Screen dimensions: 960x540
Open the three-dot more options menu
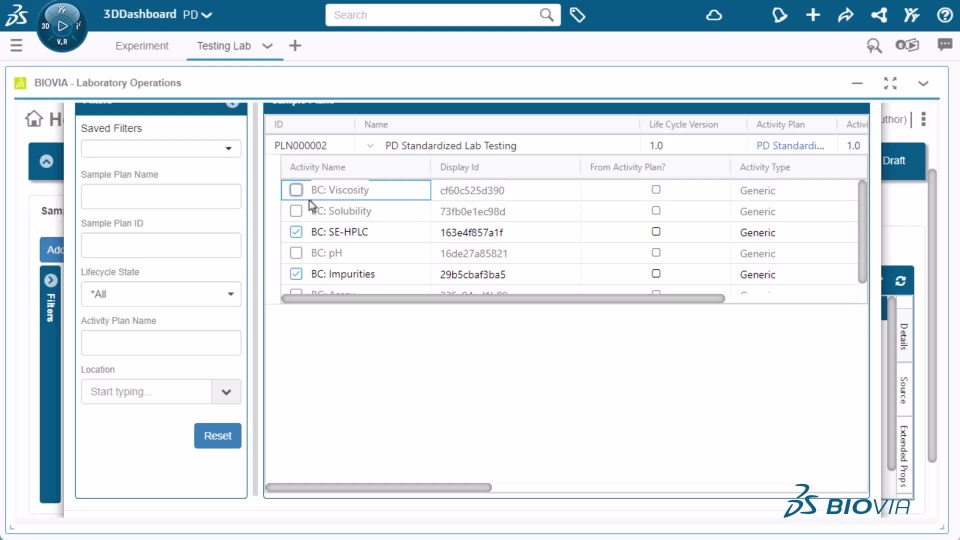(923, 119)
